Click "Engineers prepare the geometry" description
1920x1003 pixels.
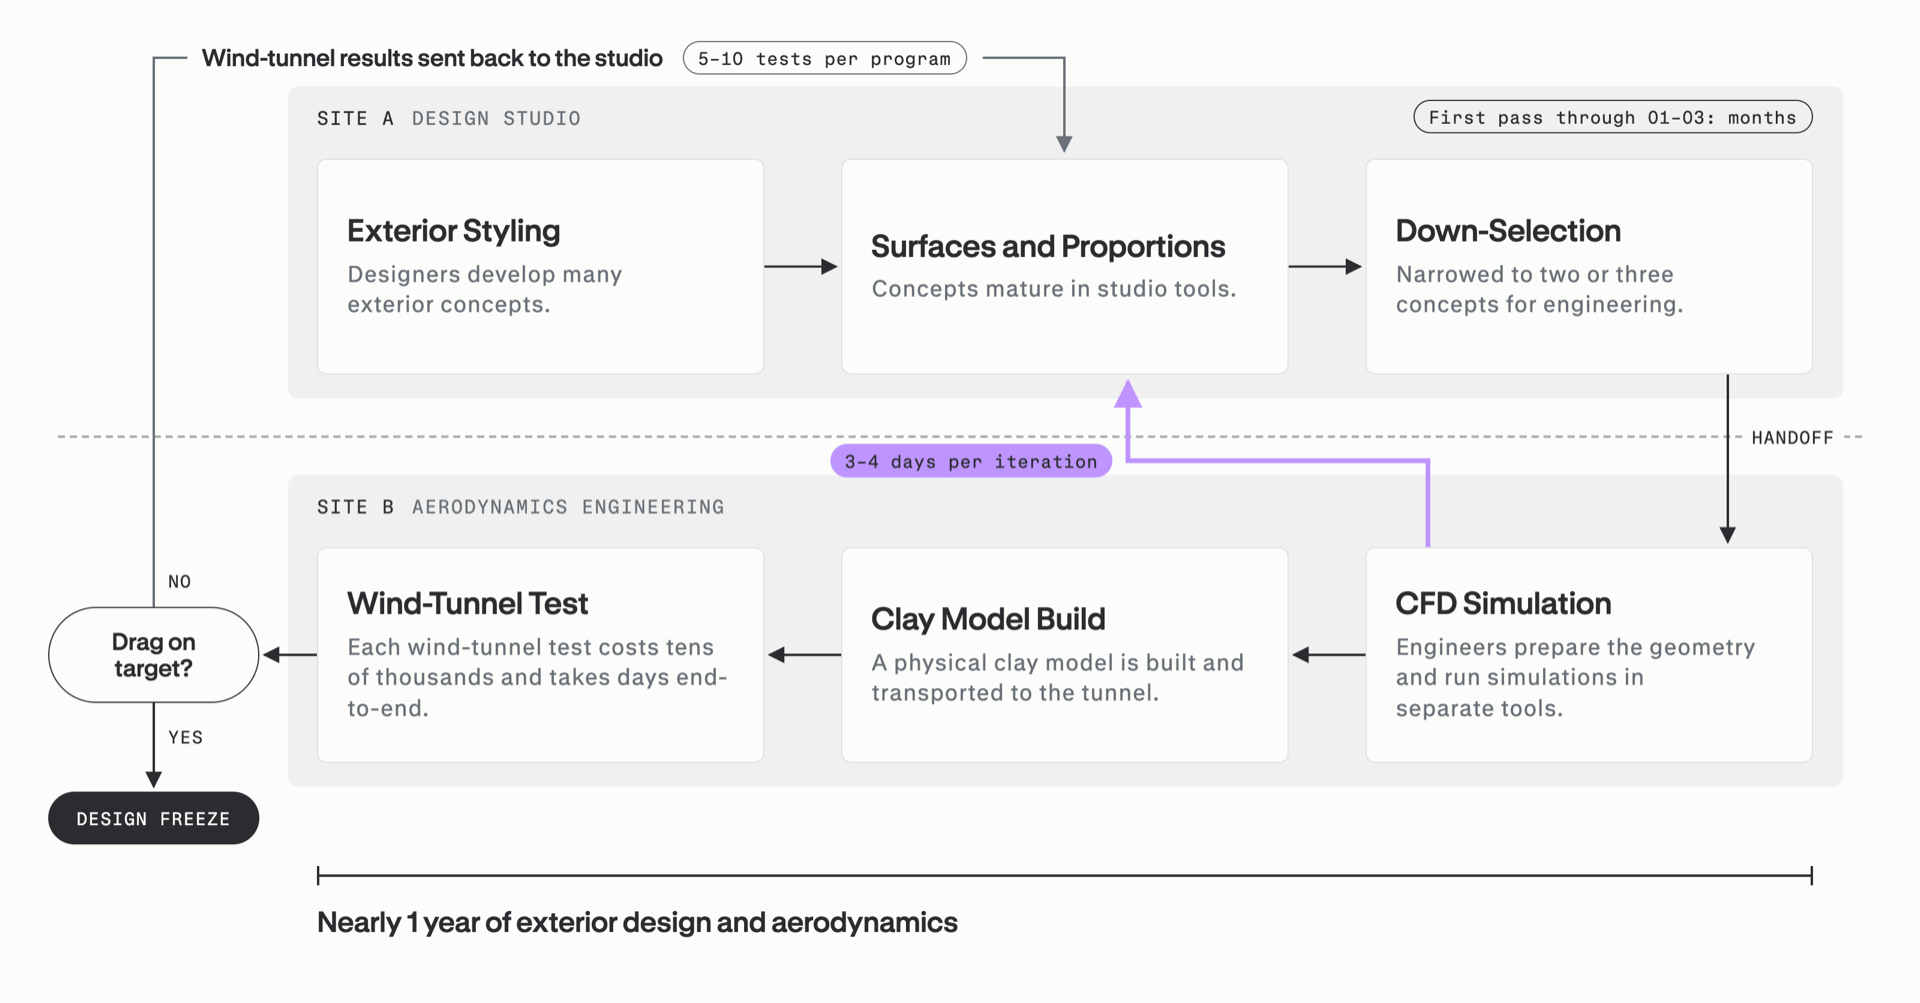pyautogui.click(x=1575, y=677)
